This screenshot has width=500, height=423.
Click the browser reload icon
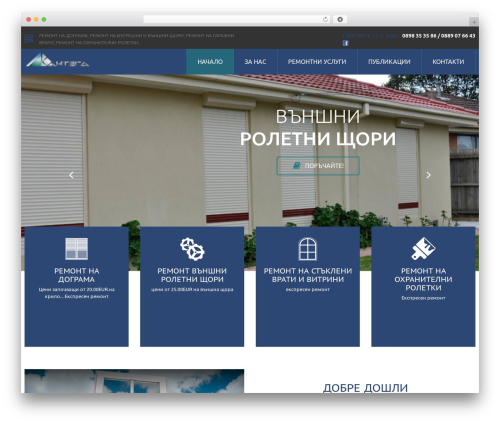pyautogui.click(x=325, y=20)
